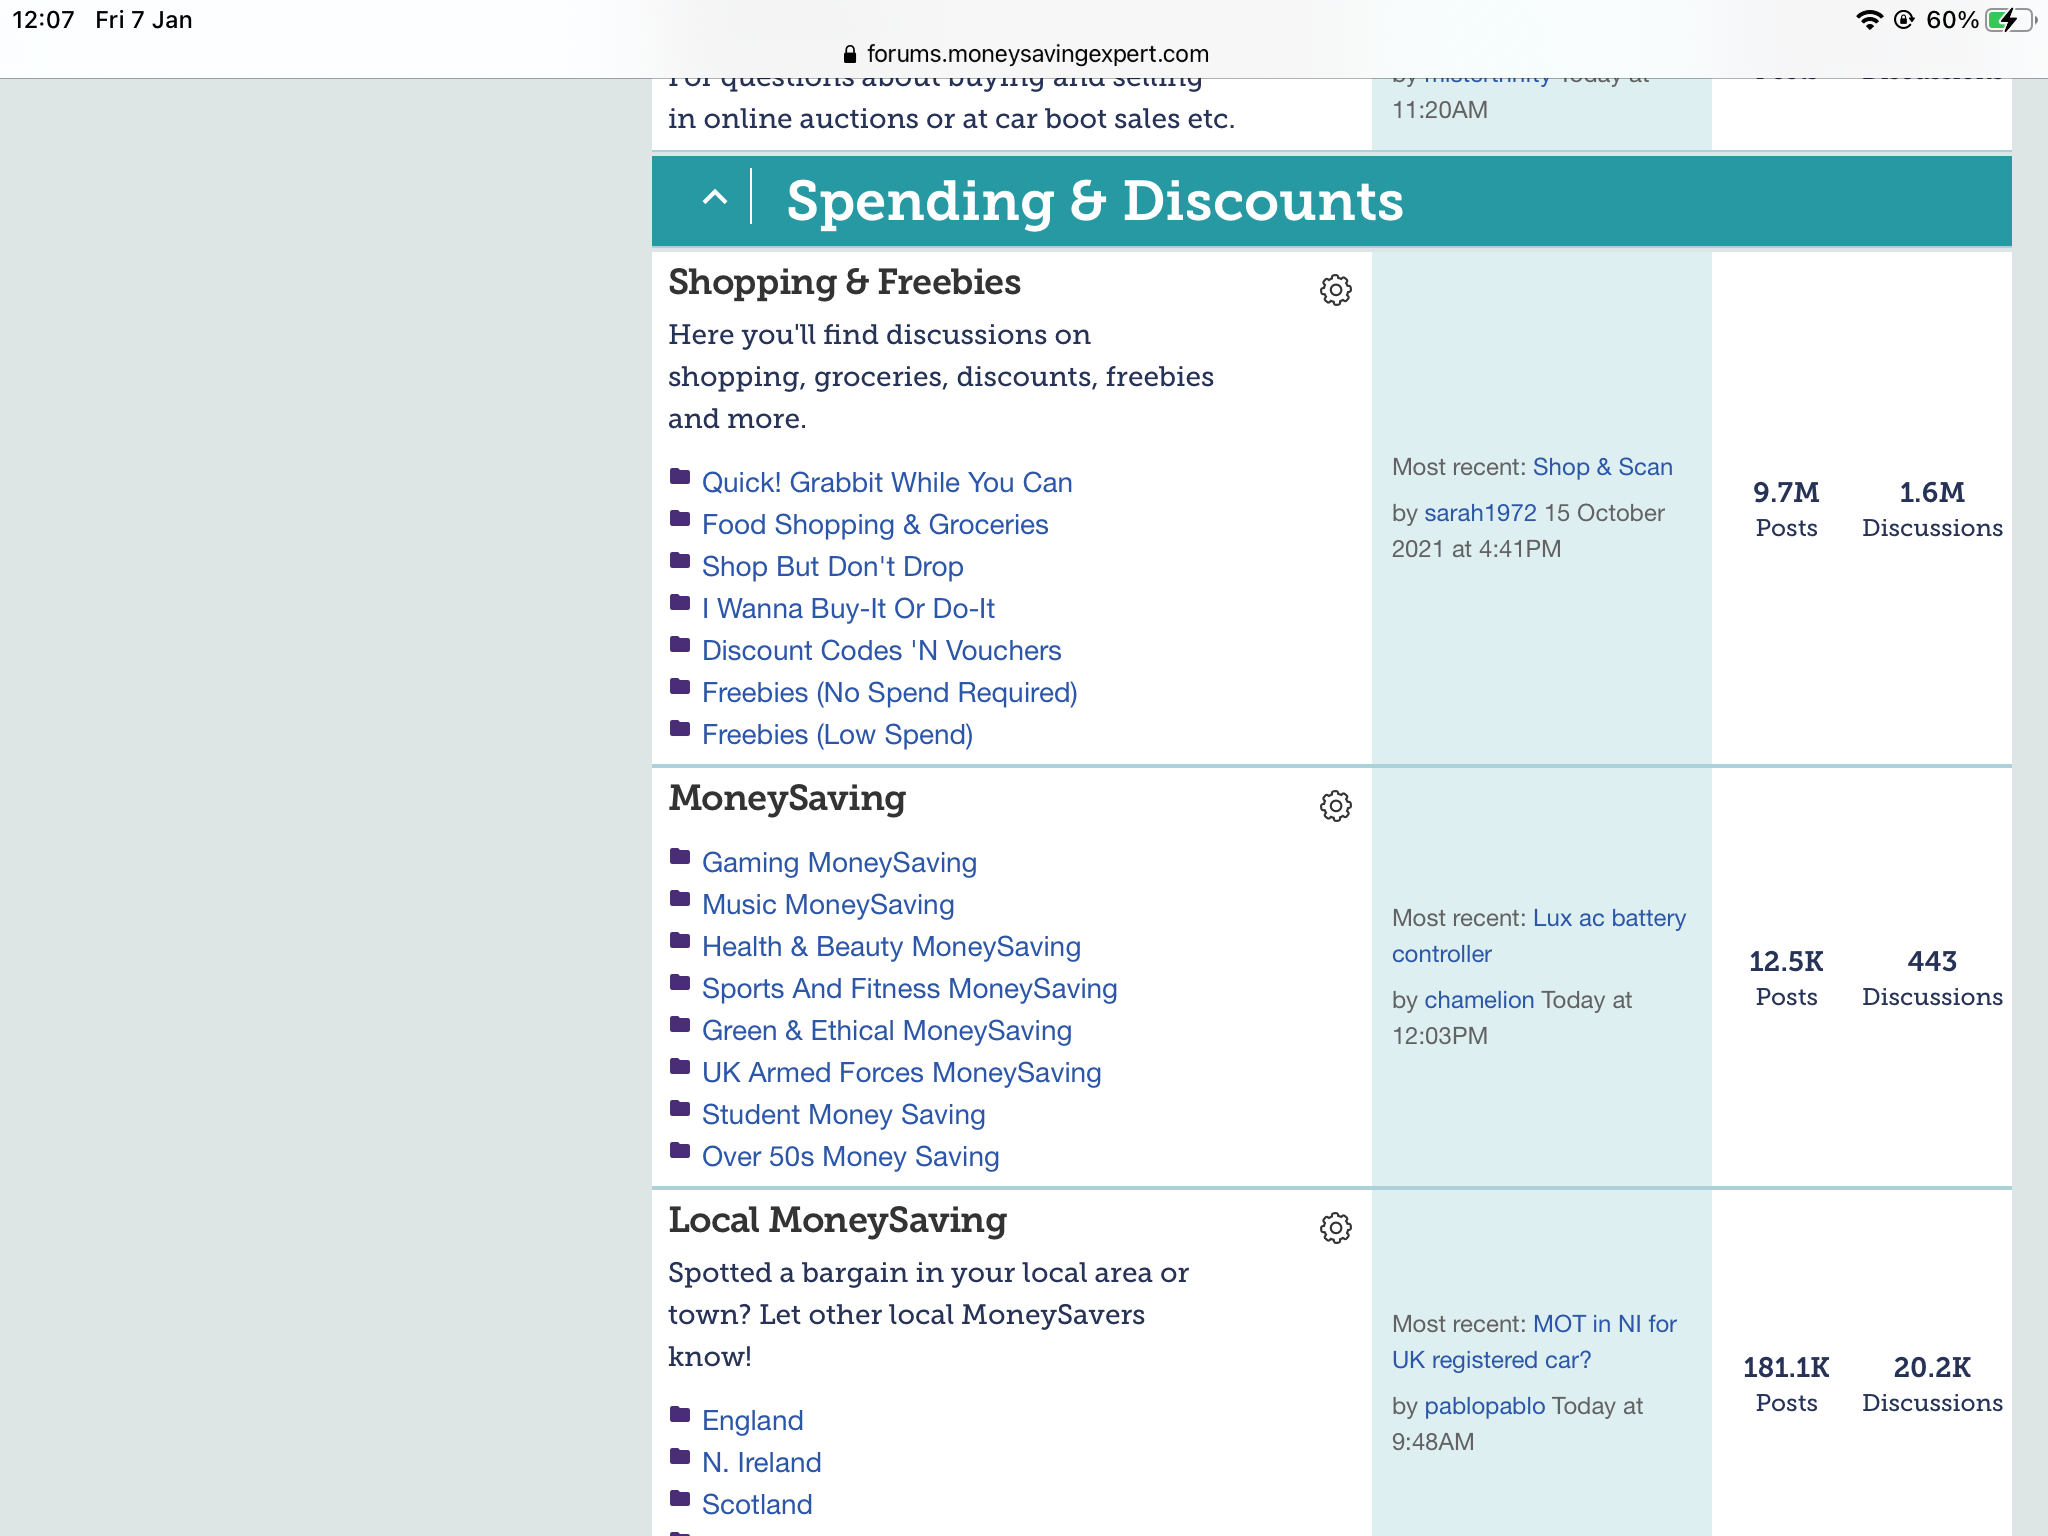The width and height of the screenshot is (2048, 1536).
Task: Tap the 1.6M Discussions count
Action: tap(1932, 509)
